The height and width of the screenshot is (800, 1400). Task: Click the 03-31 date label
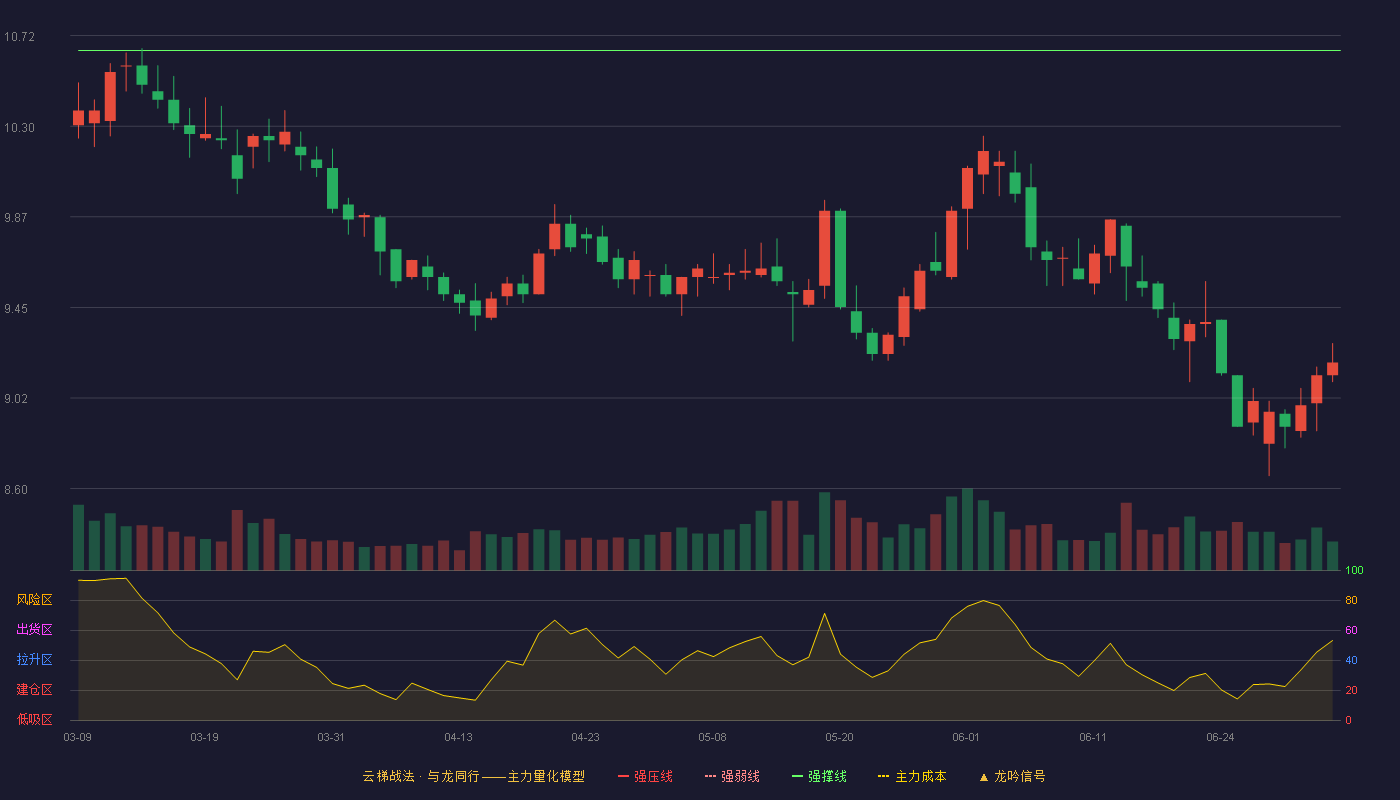[x=331, y=737]
